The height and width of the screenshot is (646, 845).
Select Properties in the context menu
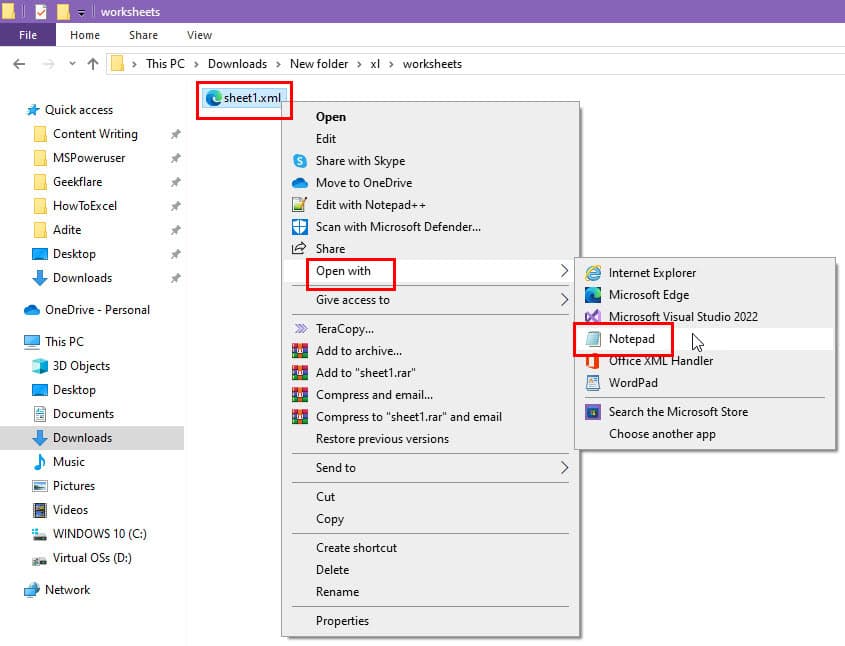(x=430, y=621)
